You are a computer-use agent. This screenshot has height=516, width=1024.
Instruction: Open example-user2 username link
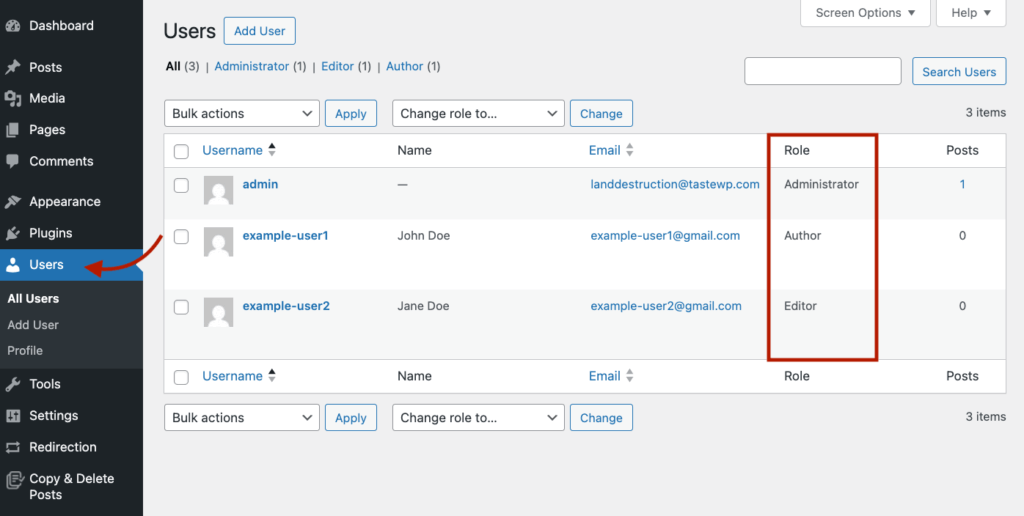(286, 306)
